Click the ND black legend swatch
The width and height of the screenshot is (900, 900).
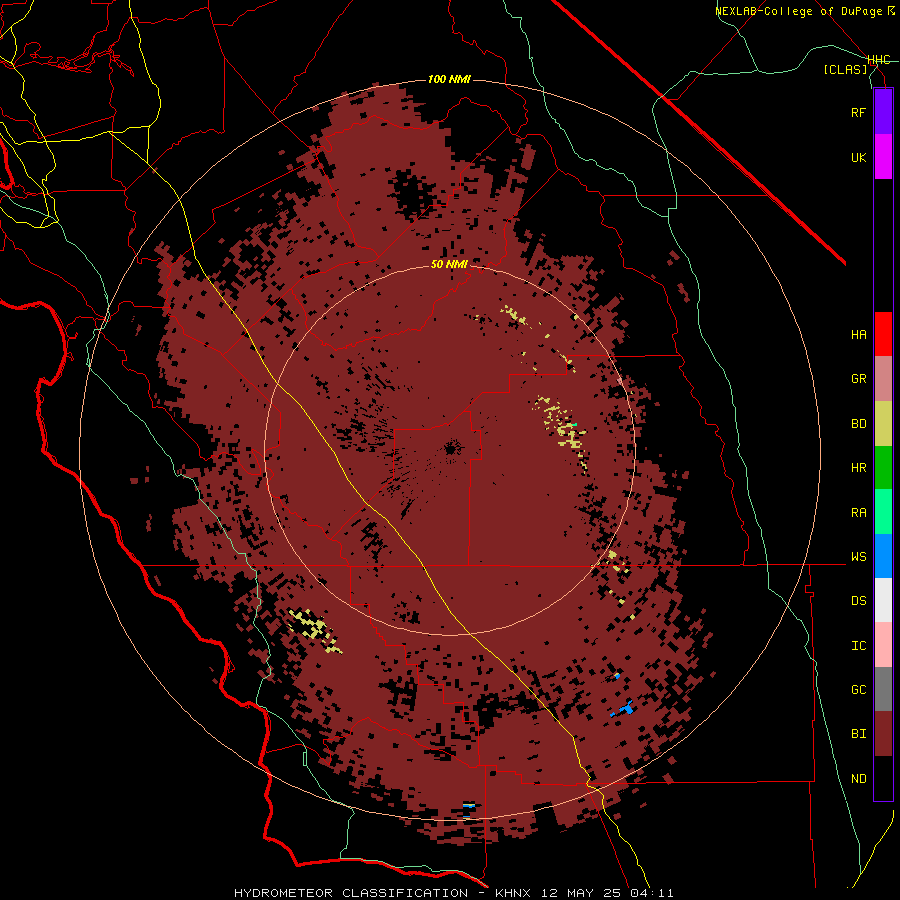click(x=883, y=778)
